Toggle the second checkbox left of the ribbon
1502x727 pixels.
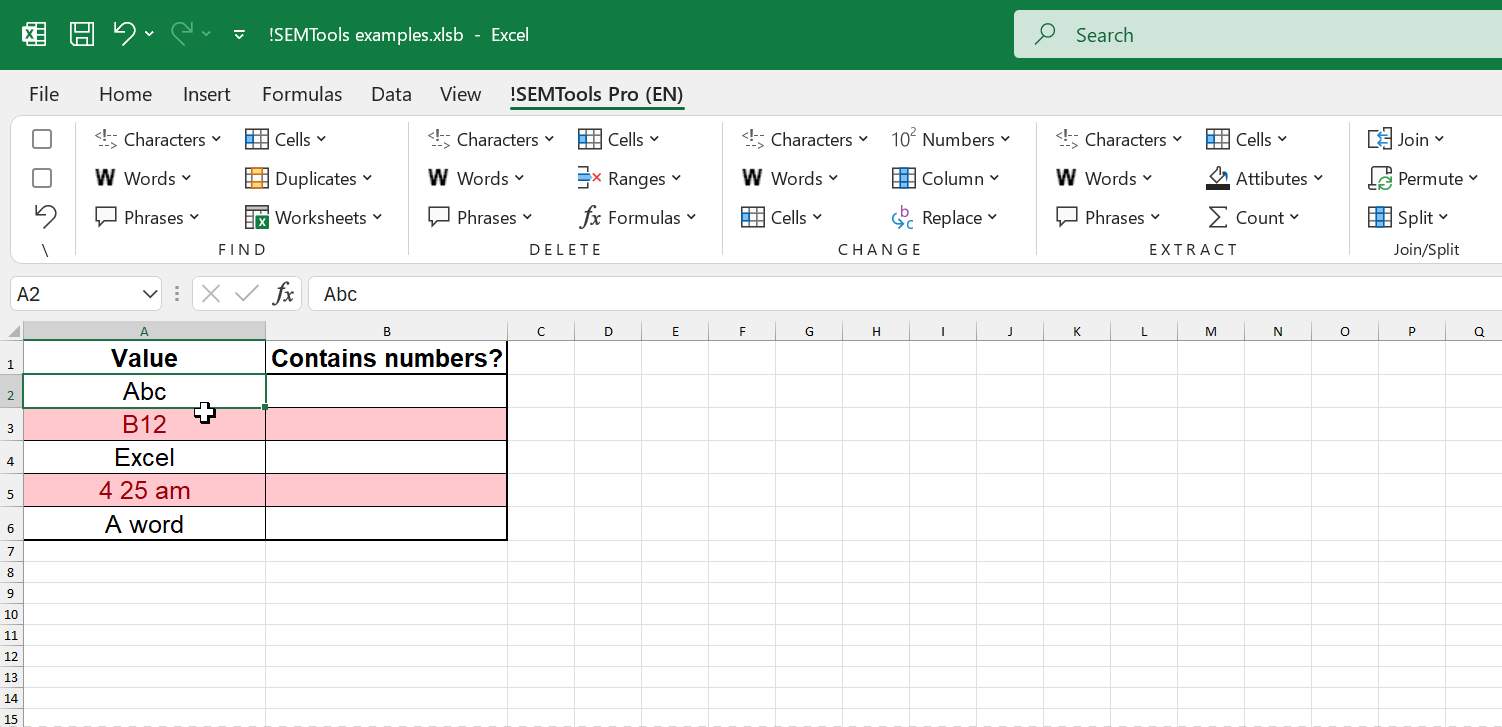tap(42, 178)
